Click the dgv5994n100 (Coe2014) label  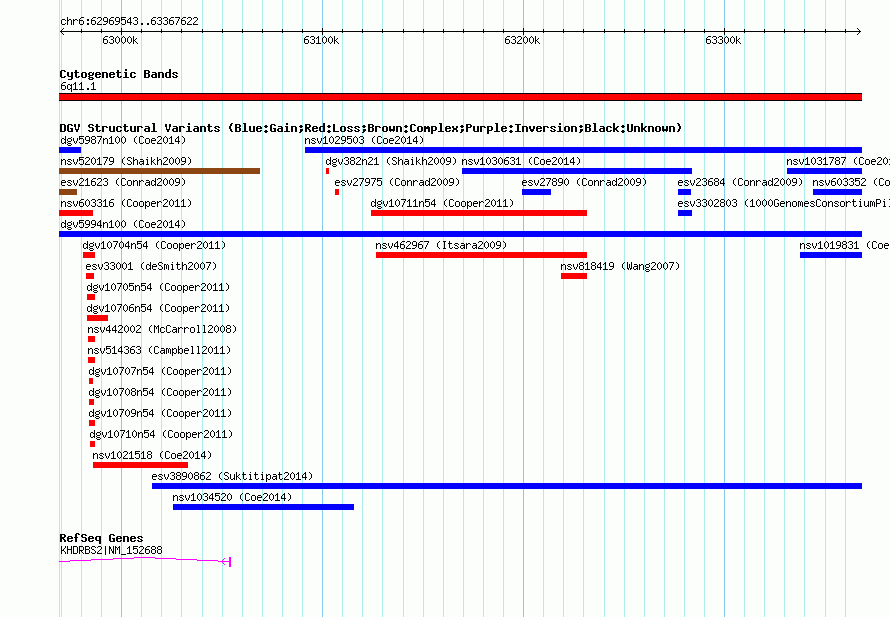(123, 224)
